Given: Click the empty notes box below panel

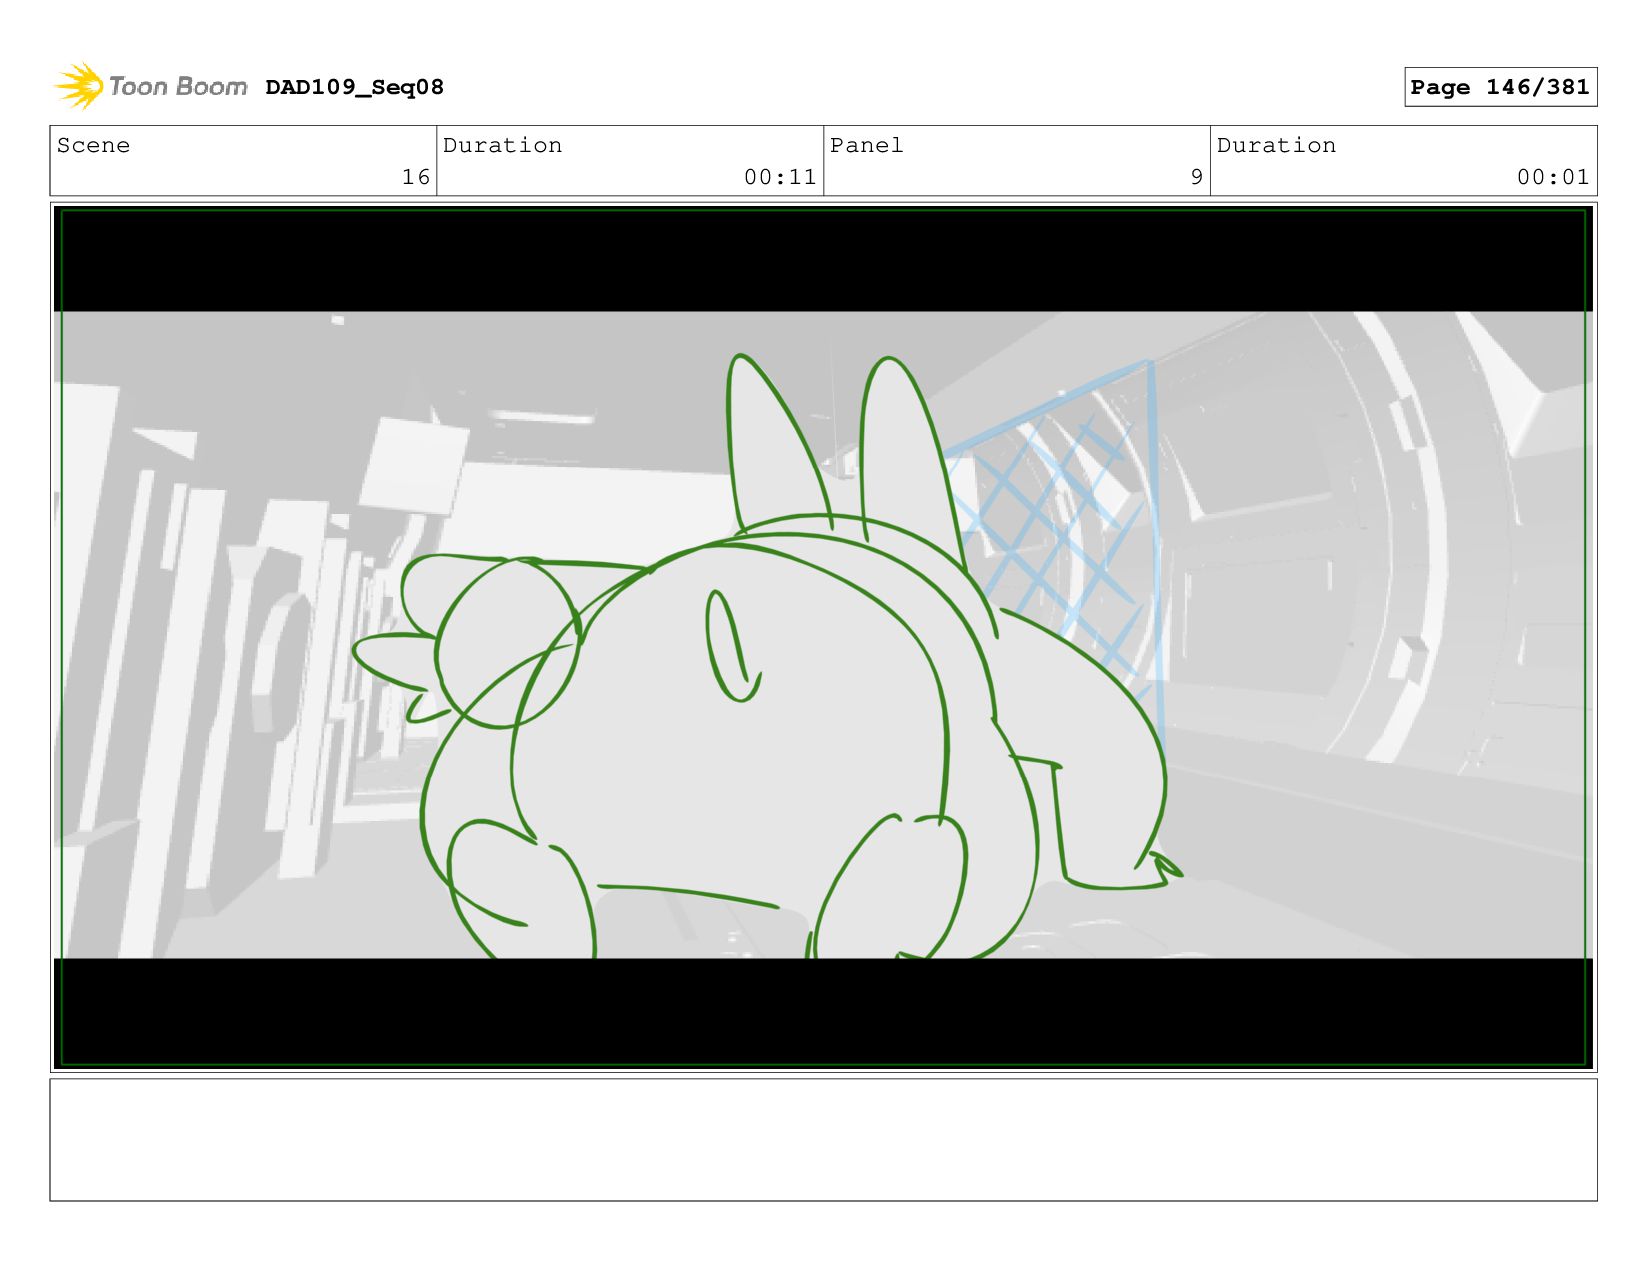Looking at the screenshot, I should pos(823,1139).
